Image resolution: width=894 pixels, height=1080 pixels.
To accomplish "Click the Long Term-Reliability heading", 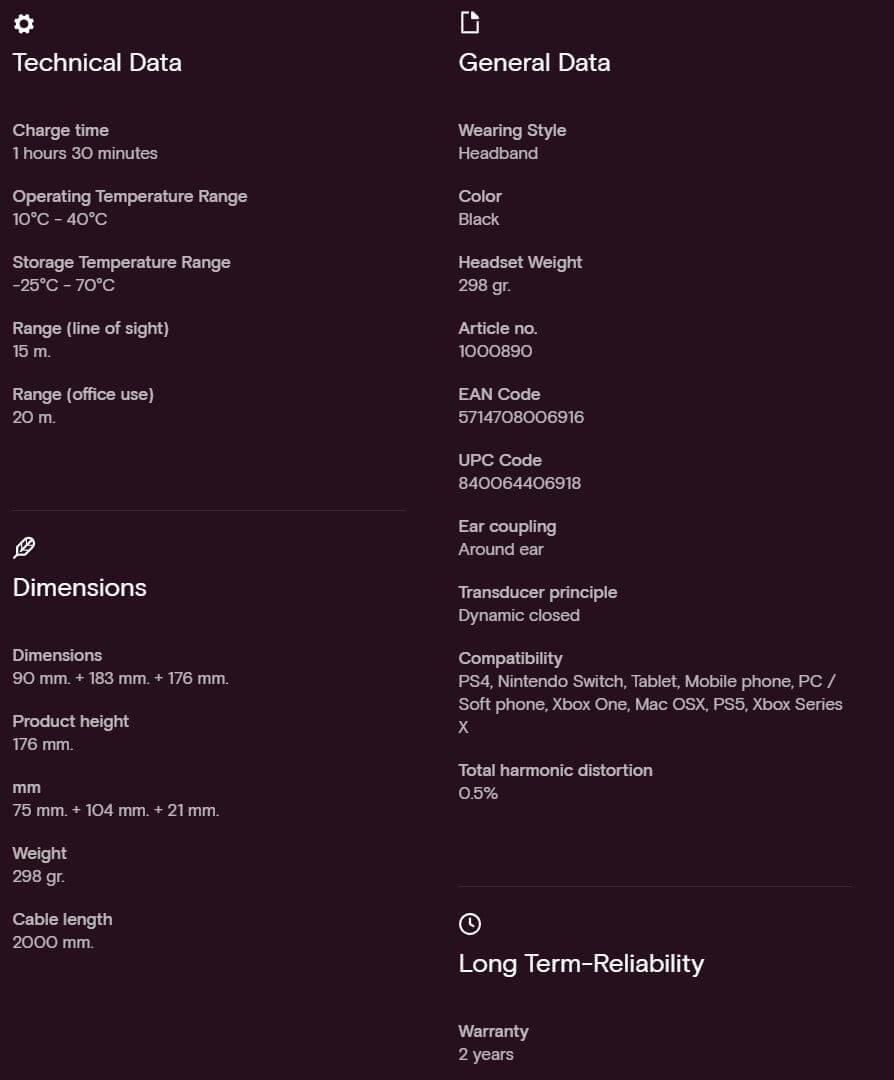I will click(x=581, y=964).
